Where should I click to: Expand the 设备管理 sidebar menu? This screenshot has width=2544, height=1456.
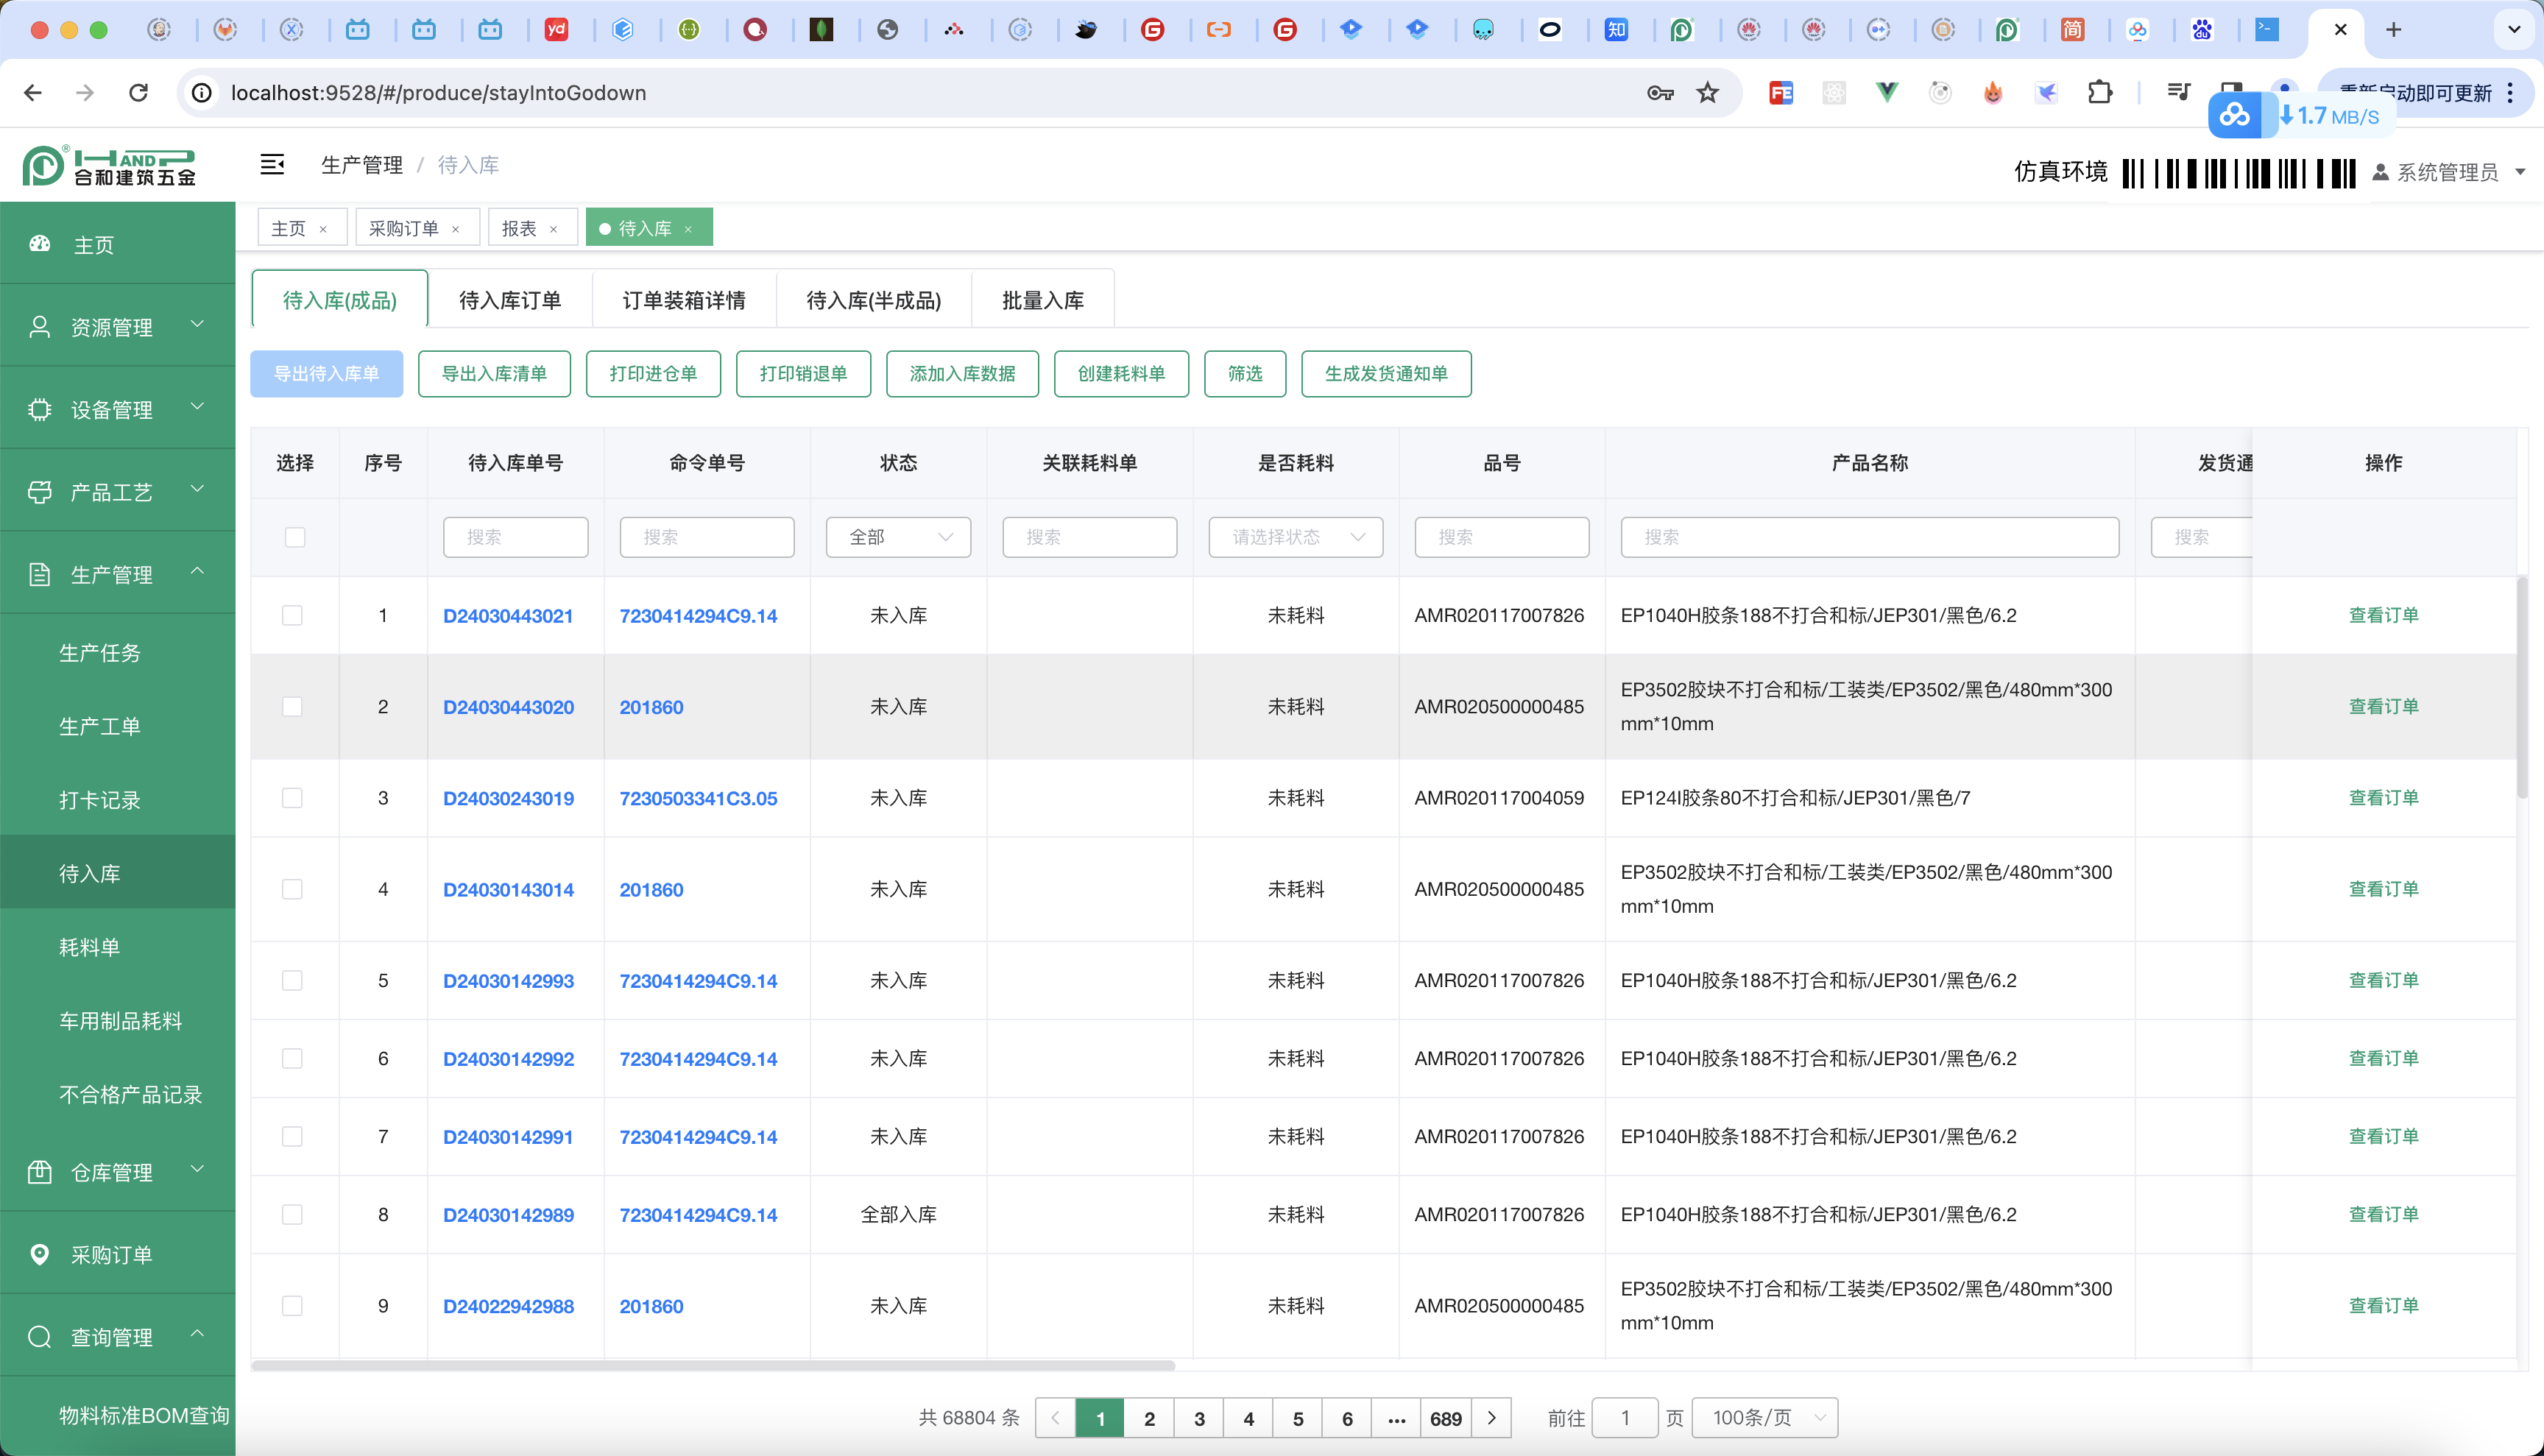pyautogui.click(x=197, y=406)
